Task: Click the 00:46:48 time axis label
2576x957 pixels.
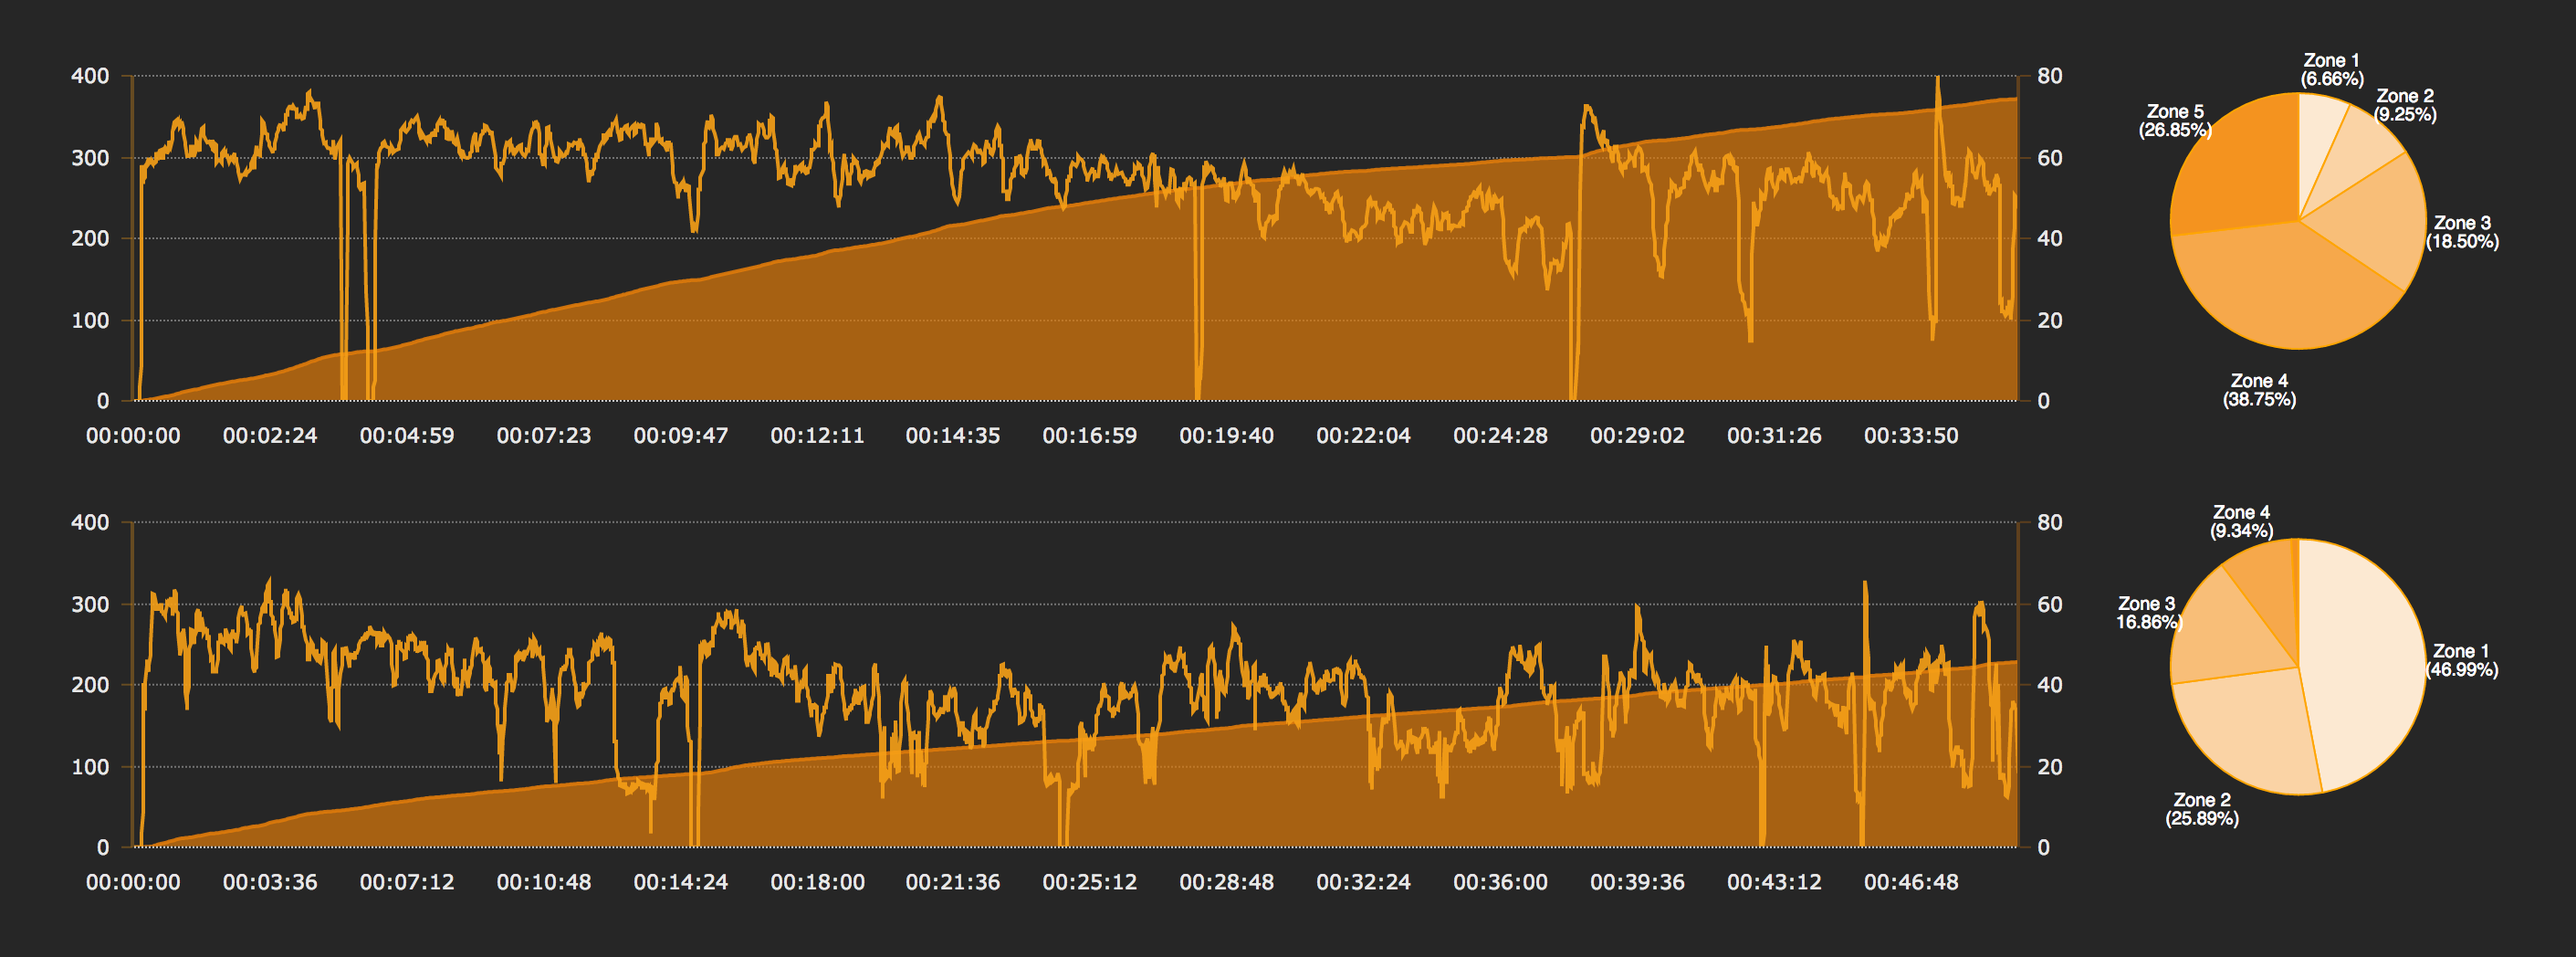Action: coord(1912,883)
